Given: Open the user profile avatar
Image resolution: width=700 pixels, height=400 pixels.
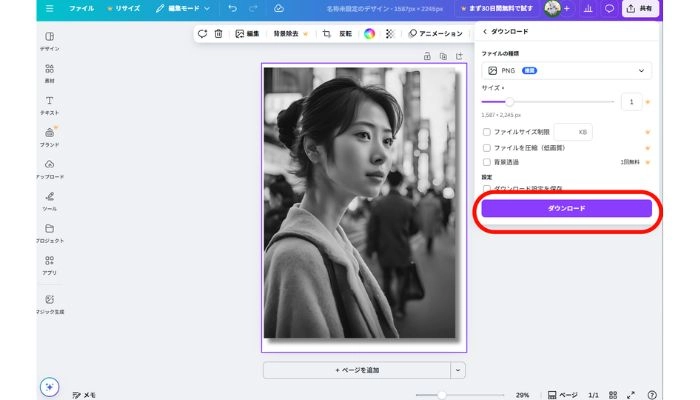Looking at the screenshot, I should point(552,8).
